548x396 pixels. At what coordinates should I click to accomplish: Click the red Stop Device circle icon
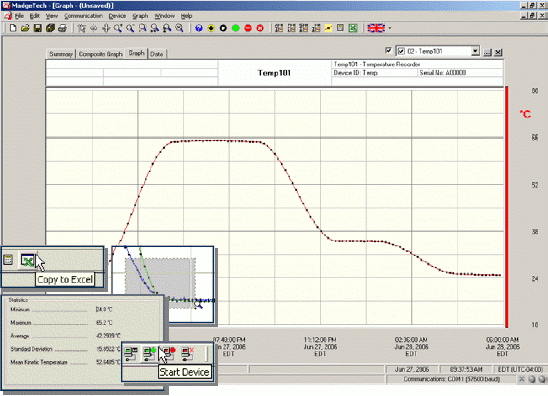pyautogui.click(x=248, y=28)
